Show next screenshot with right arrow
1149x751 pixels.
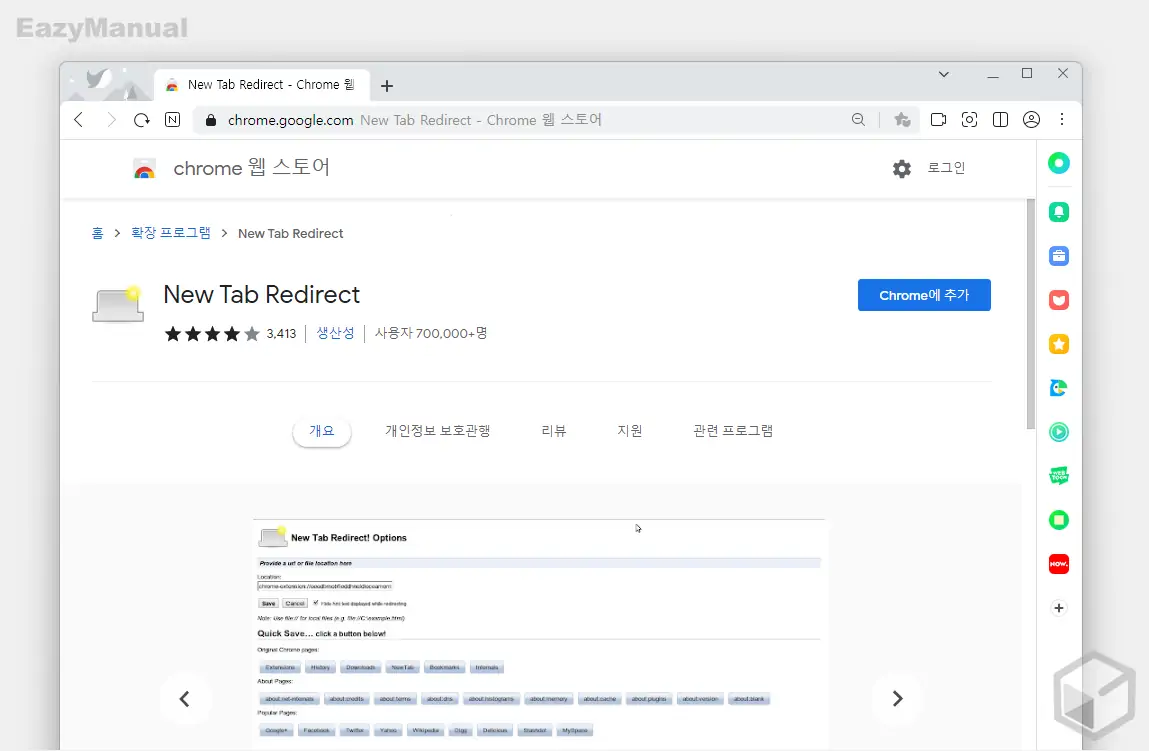pos(898,699)
